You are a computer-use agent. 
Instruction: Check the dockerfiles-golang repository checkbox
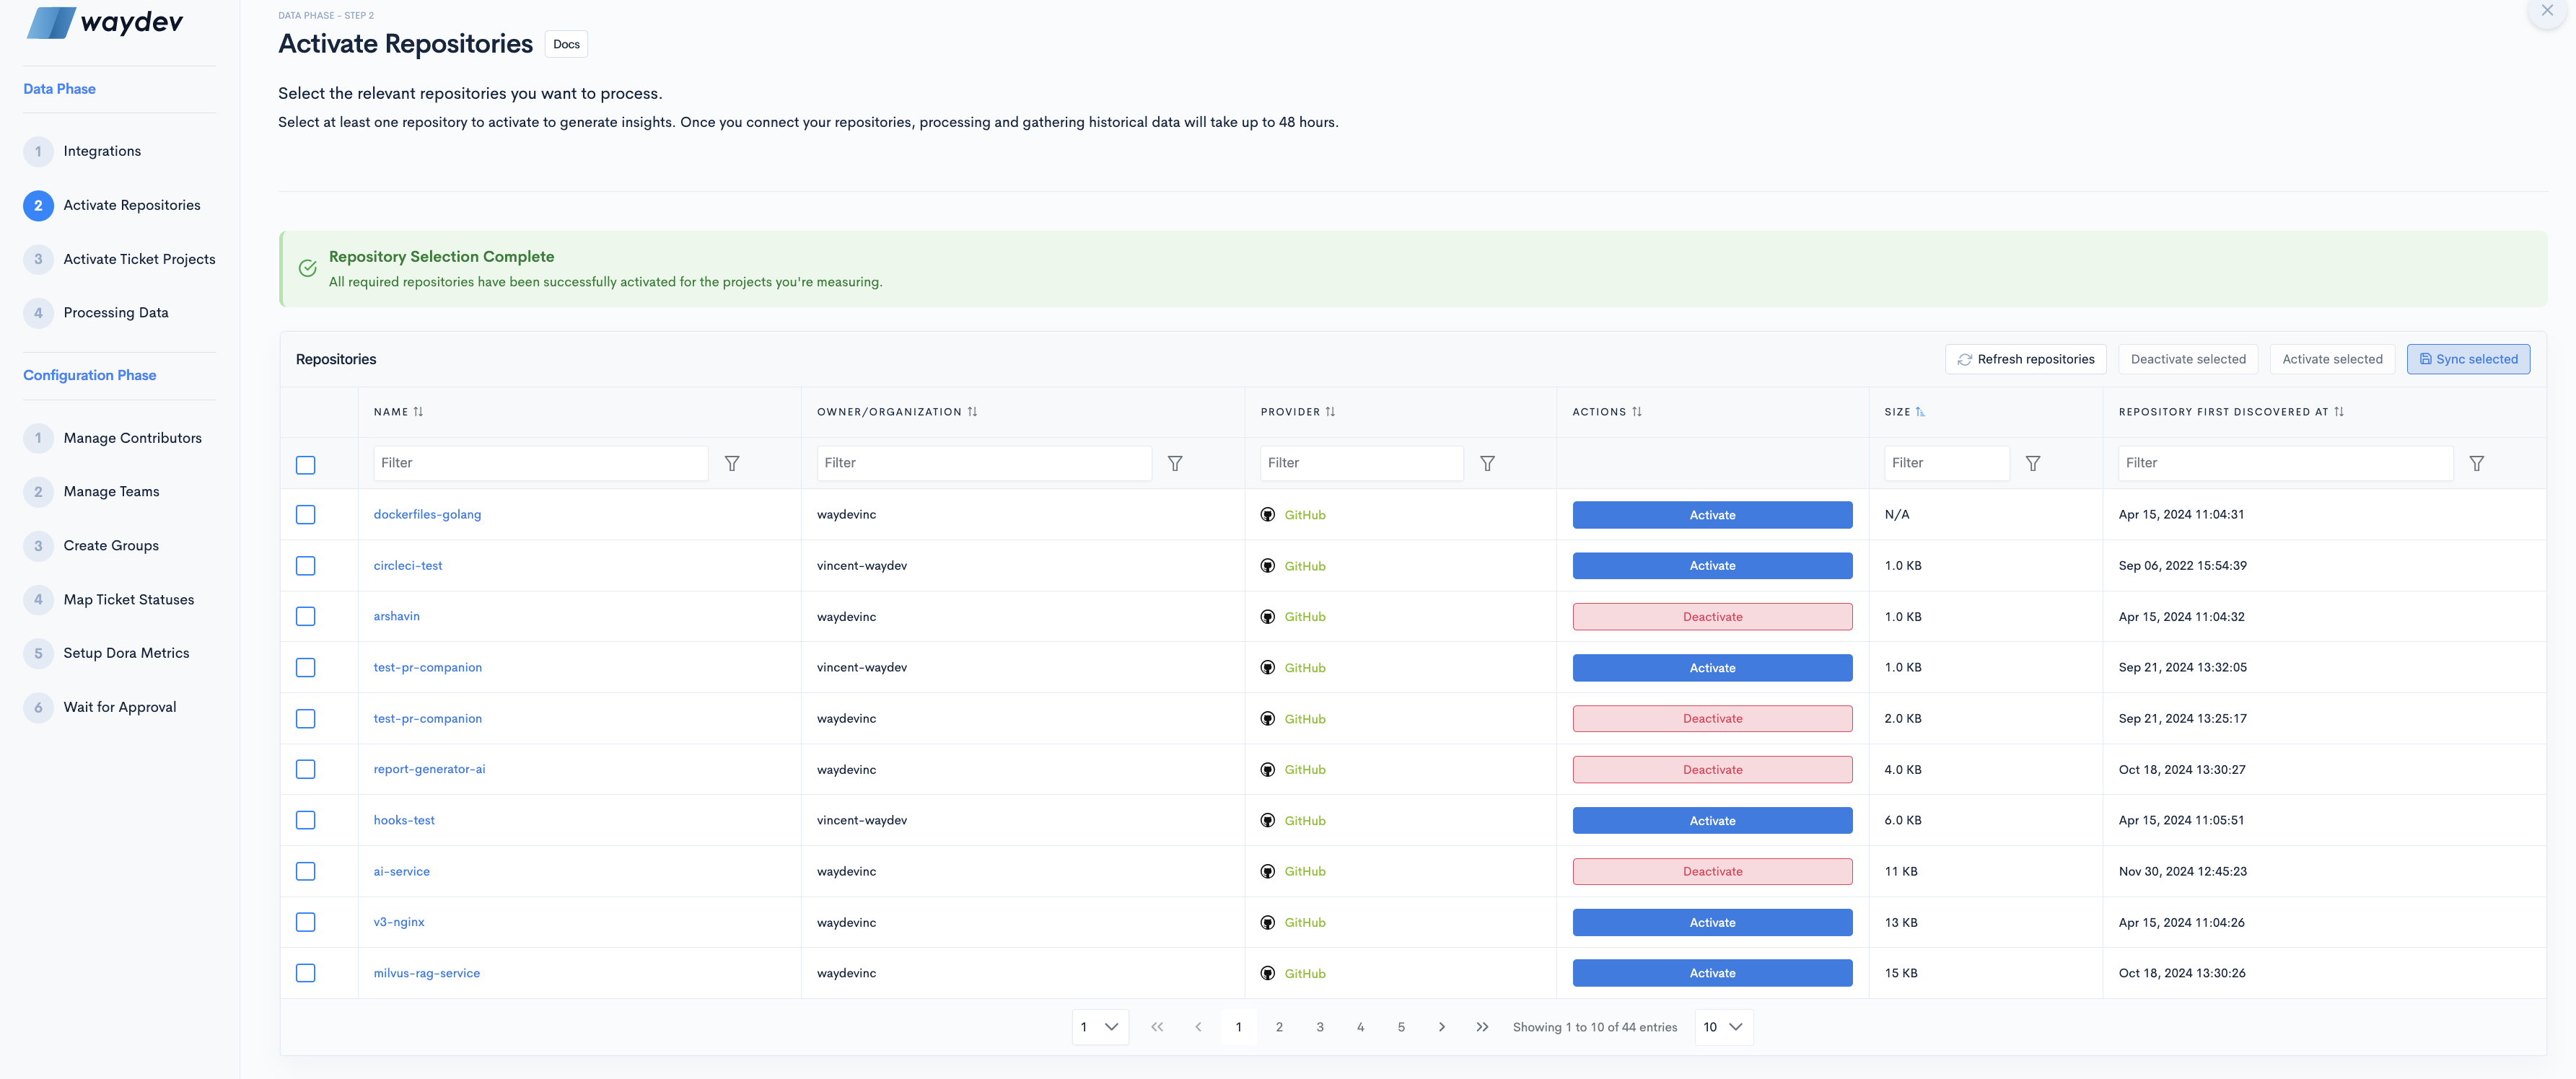pyautogui.click(x=306, y=515)
